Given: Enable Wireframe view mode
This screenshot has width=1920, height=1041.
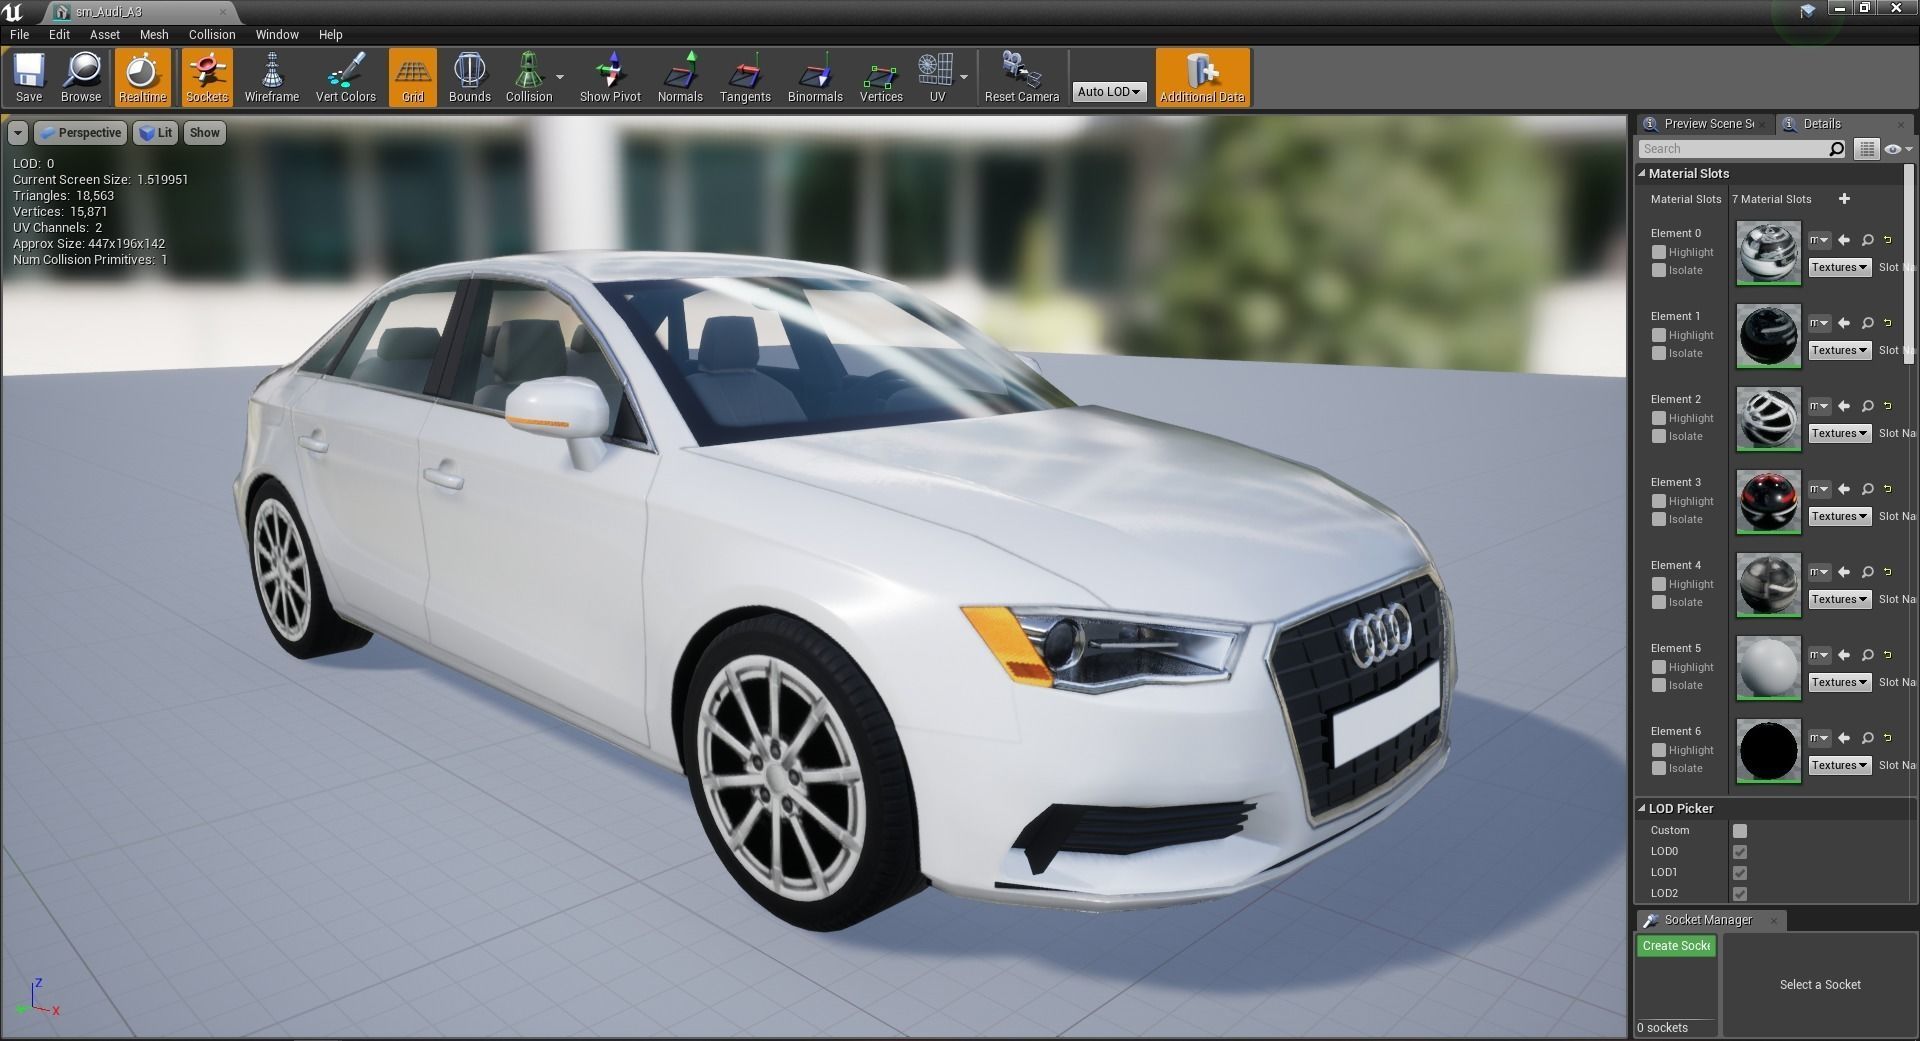Looking at the screenshot, I should [x=272, y=78].
